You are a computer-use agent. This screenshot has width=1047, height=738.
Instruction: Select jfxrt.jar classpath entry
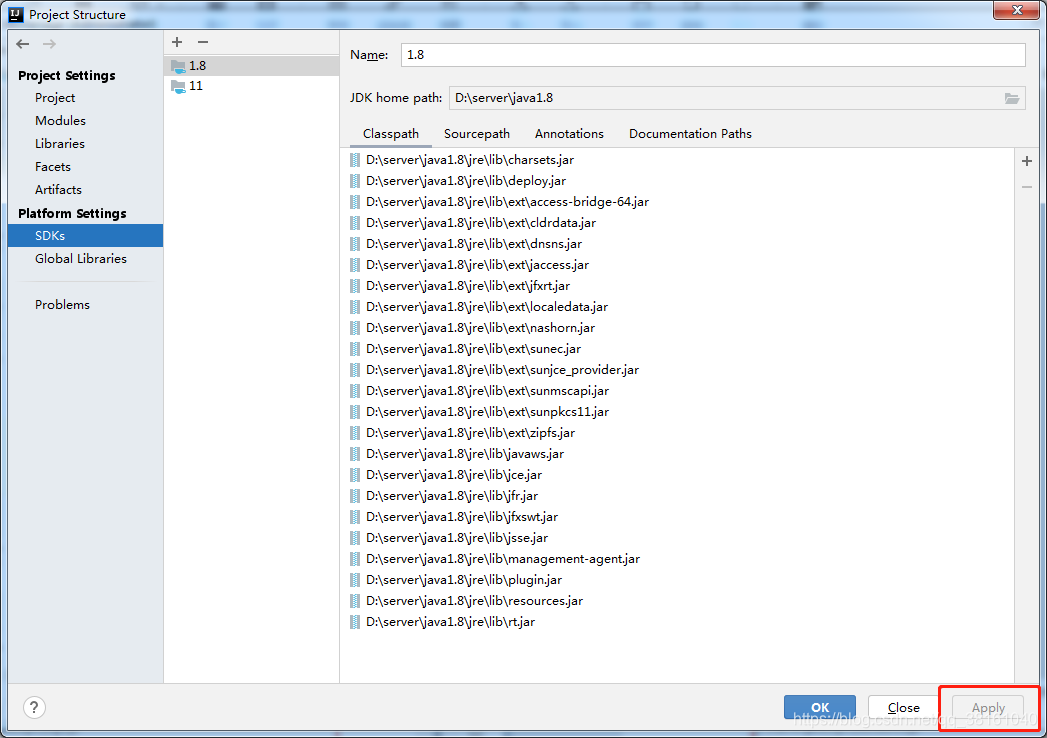coord(460,286)
